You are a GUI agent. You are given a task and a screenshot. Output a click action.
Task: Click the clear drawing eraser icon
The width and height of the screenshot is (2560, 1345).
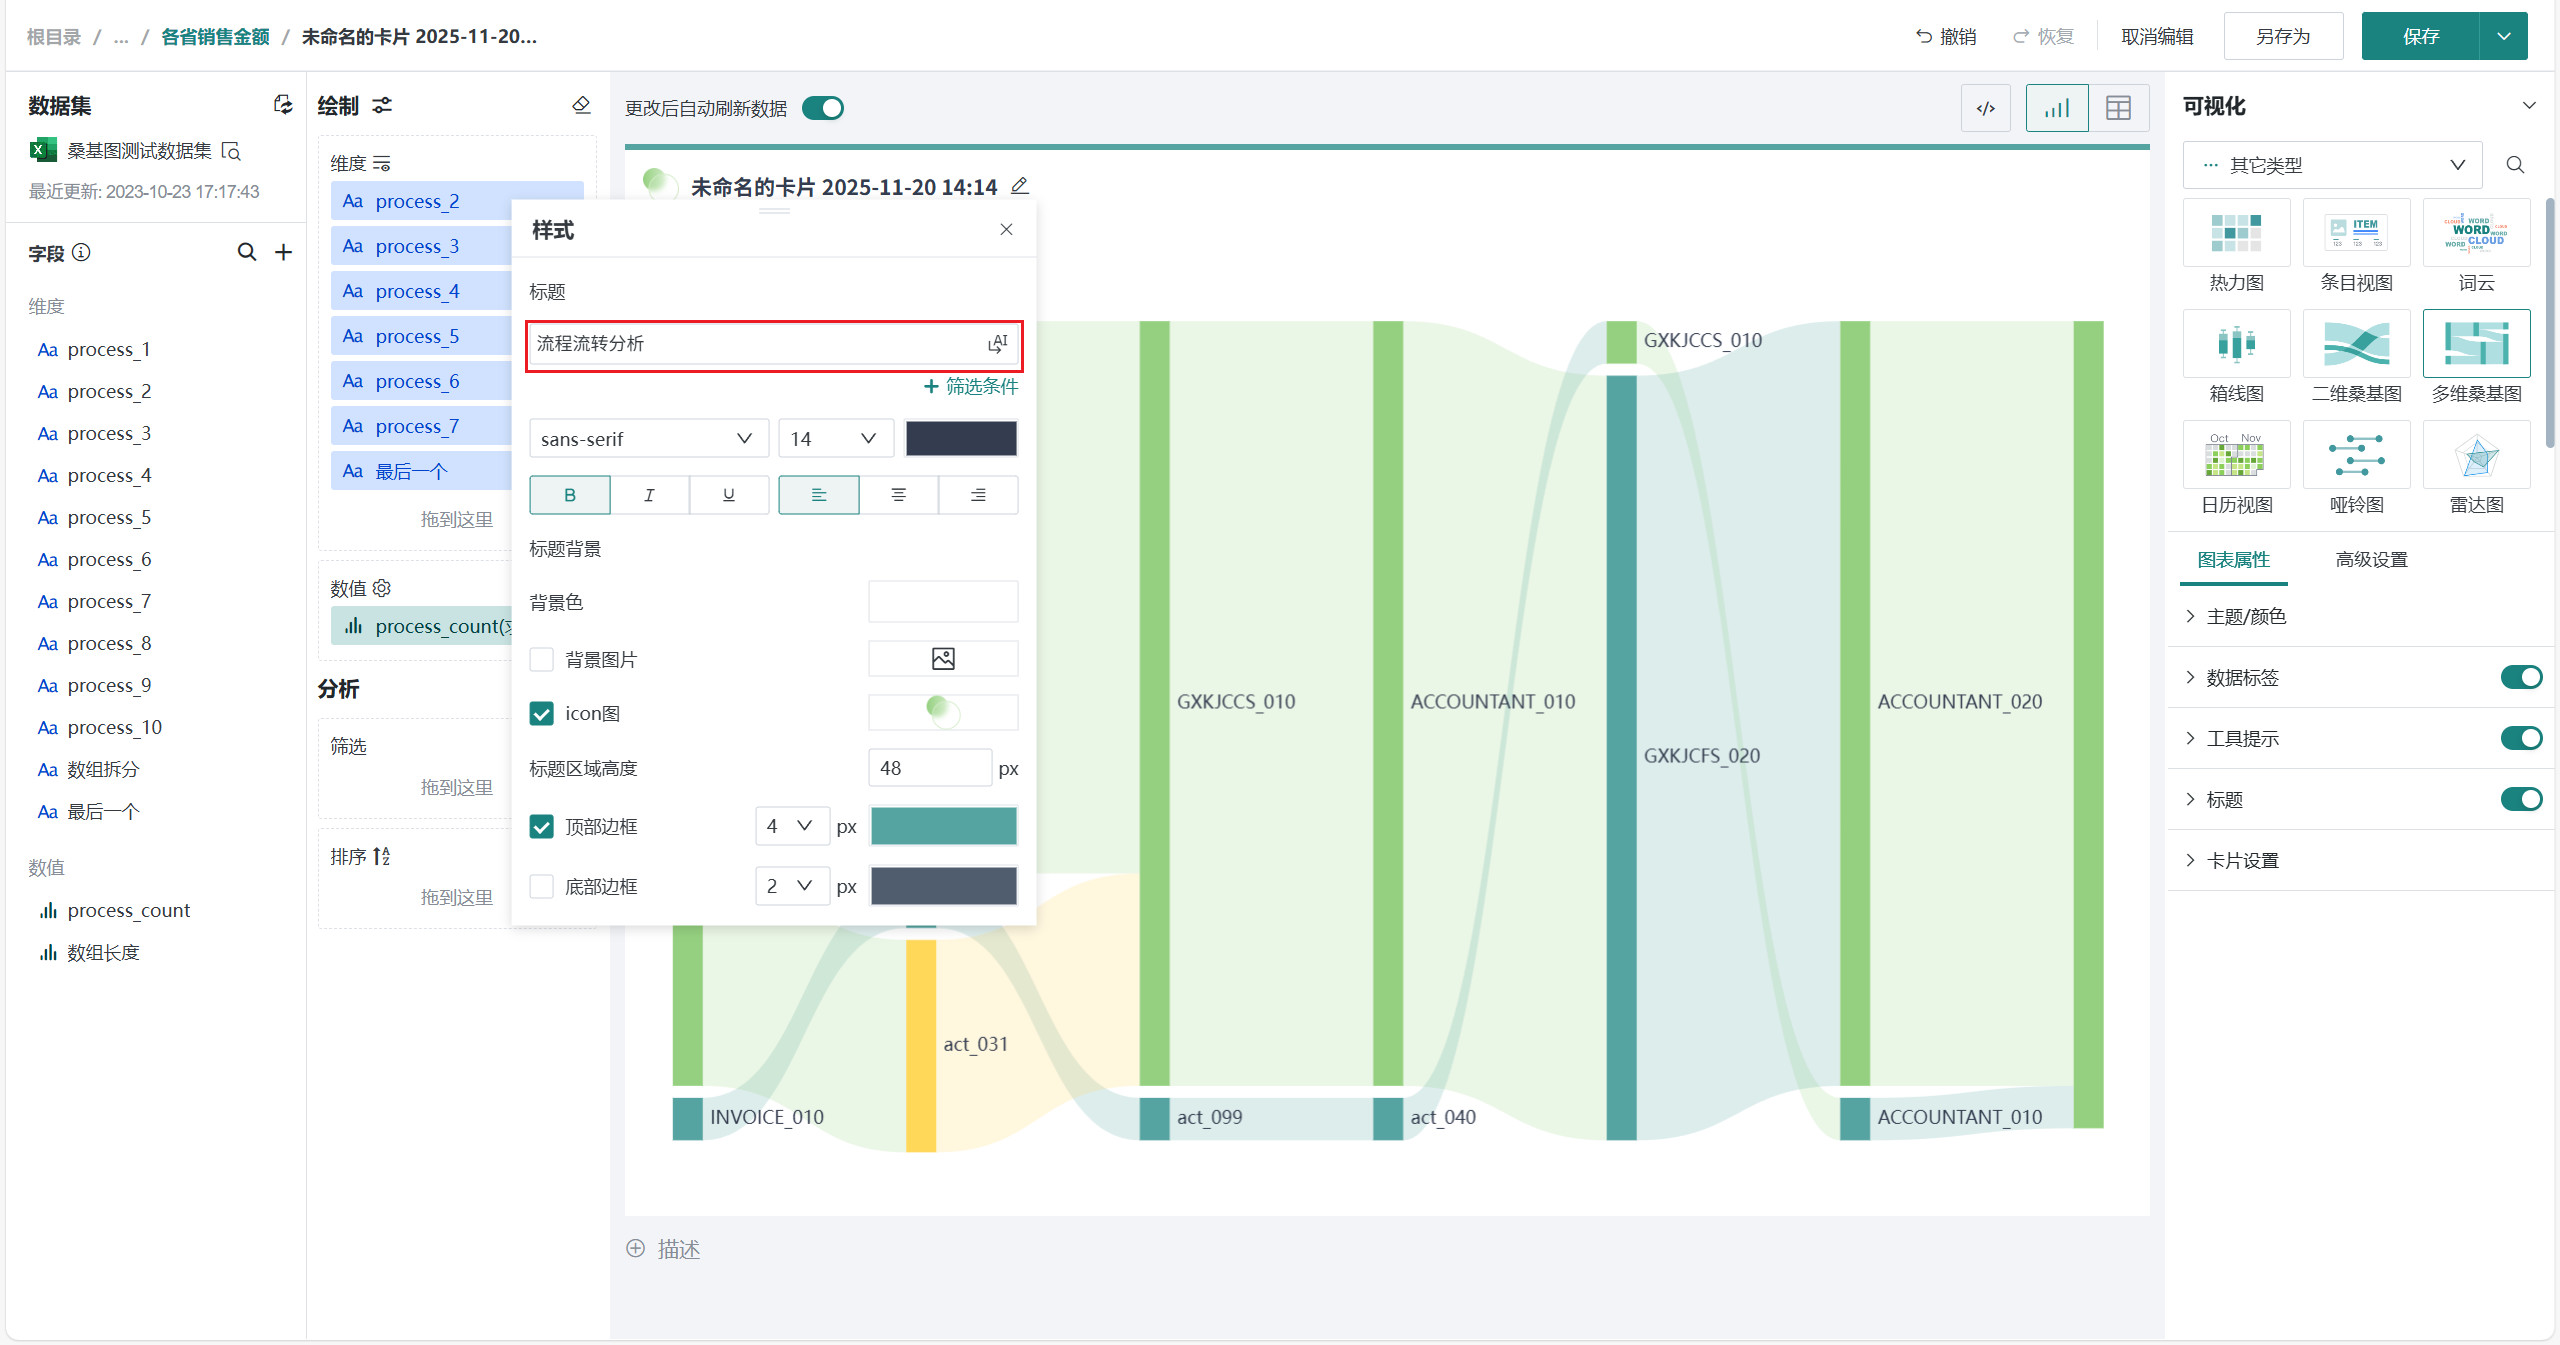pyautogui.click(x=581, y=105)
